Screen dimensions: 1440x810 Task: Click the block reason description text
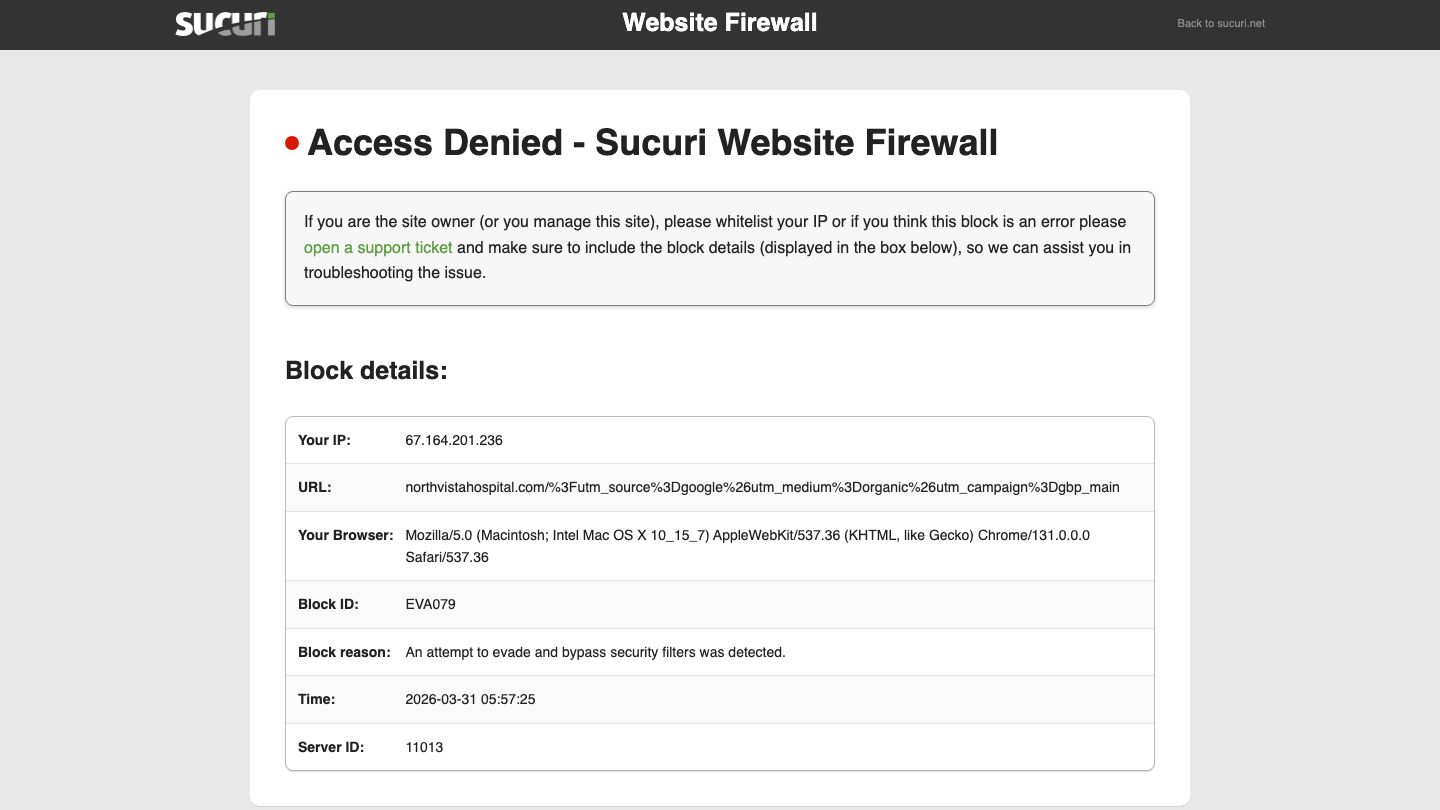595,652
